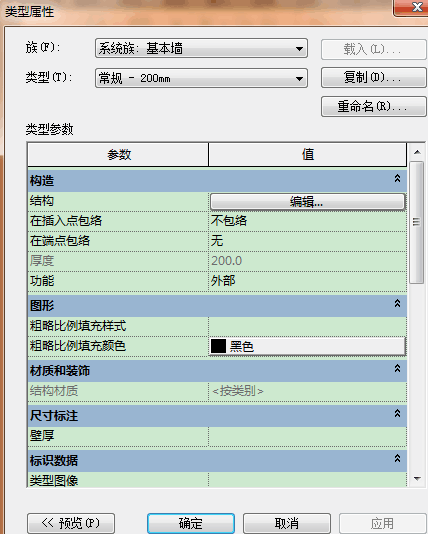The width and height of the screenshot is (428, 534).
Task: Click the 参数 column header
Action: (x=118, y=155)
